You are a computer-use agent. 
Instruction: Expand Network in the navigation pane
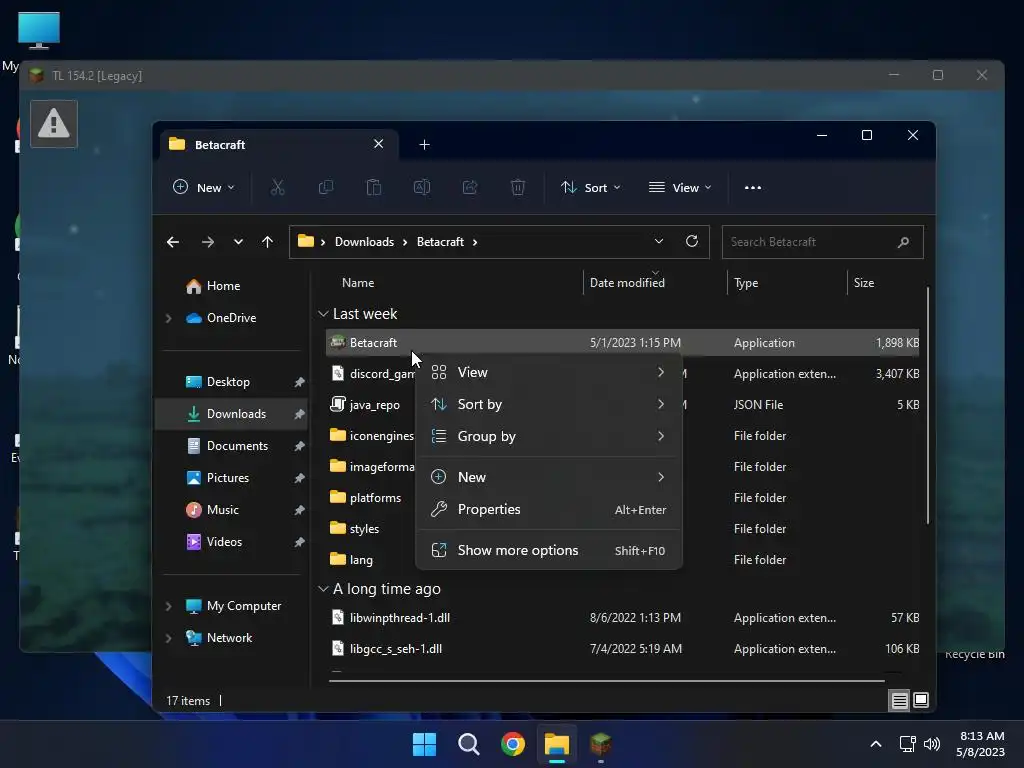click(x=168, y=638)
